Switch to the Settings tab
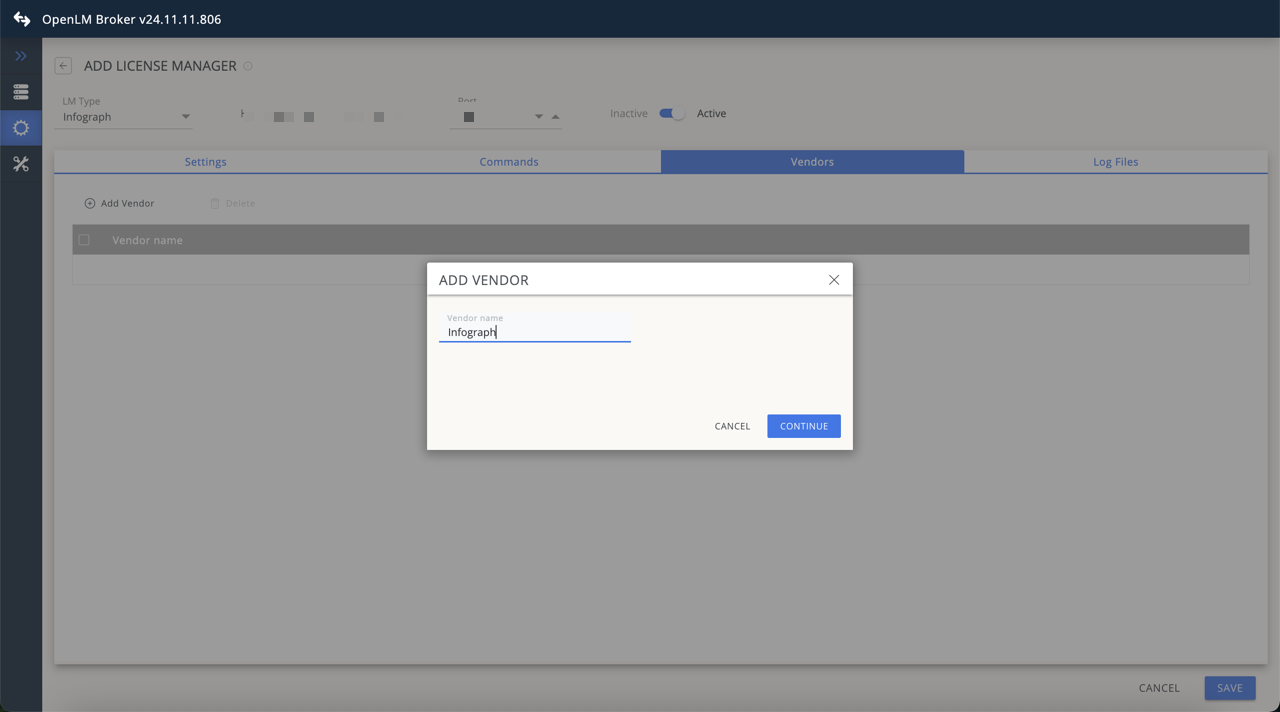The image size is (1280, 712). [205, 161]
